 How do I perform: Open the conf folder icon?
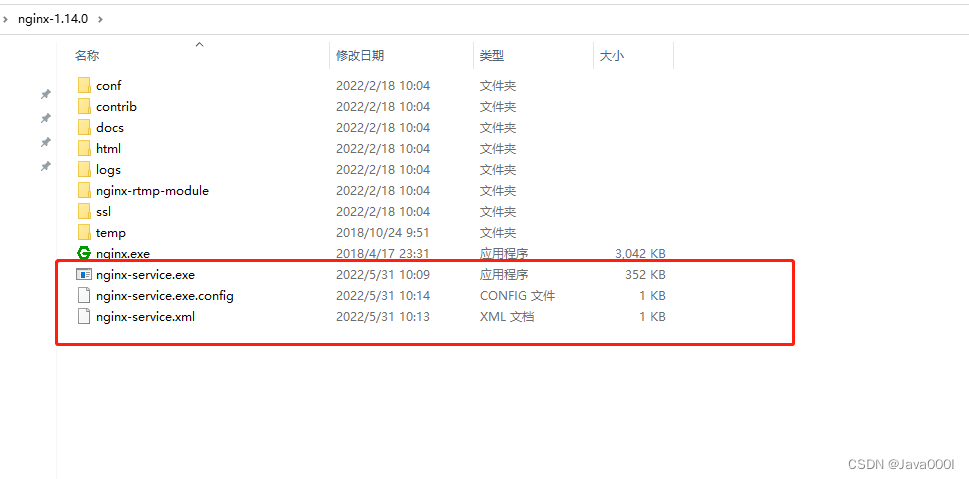point(84,85)
